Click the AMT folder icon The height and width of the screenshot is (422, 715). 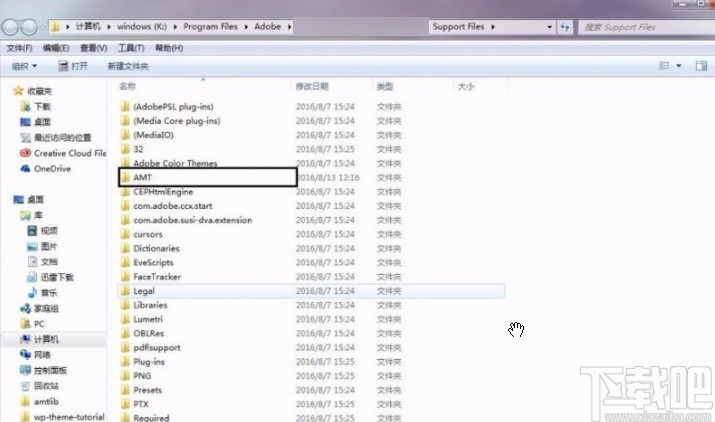(125, 177)
